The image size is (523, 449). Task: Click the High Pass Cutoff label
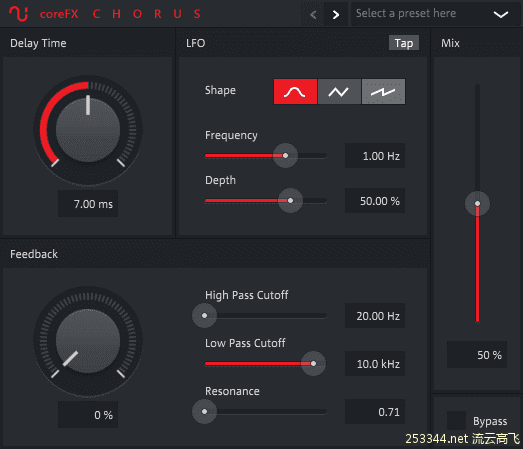(246, 295)
